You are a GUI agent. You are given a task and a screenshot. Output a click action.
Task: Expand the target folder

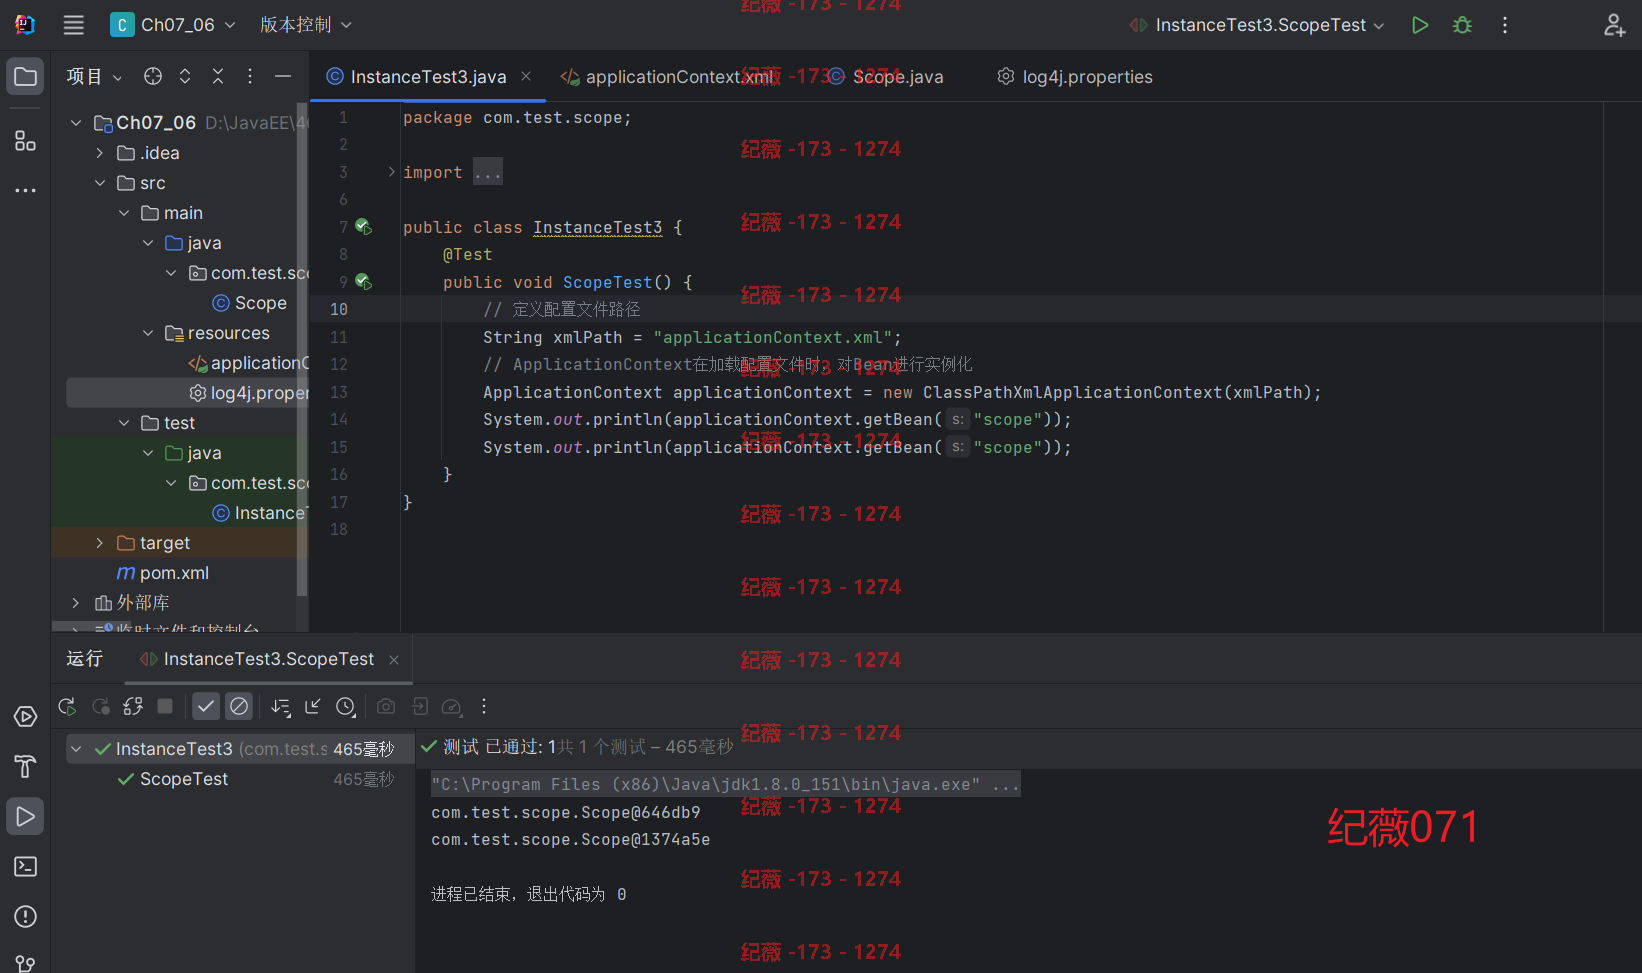pos(100,543)
